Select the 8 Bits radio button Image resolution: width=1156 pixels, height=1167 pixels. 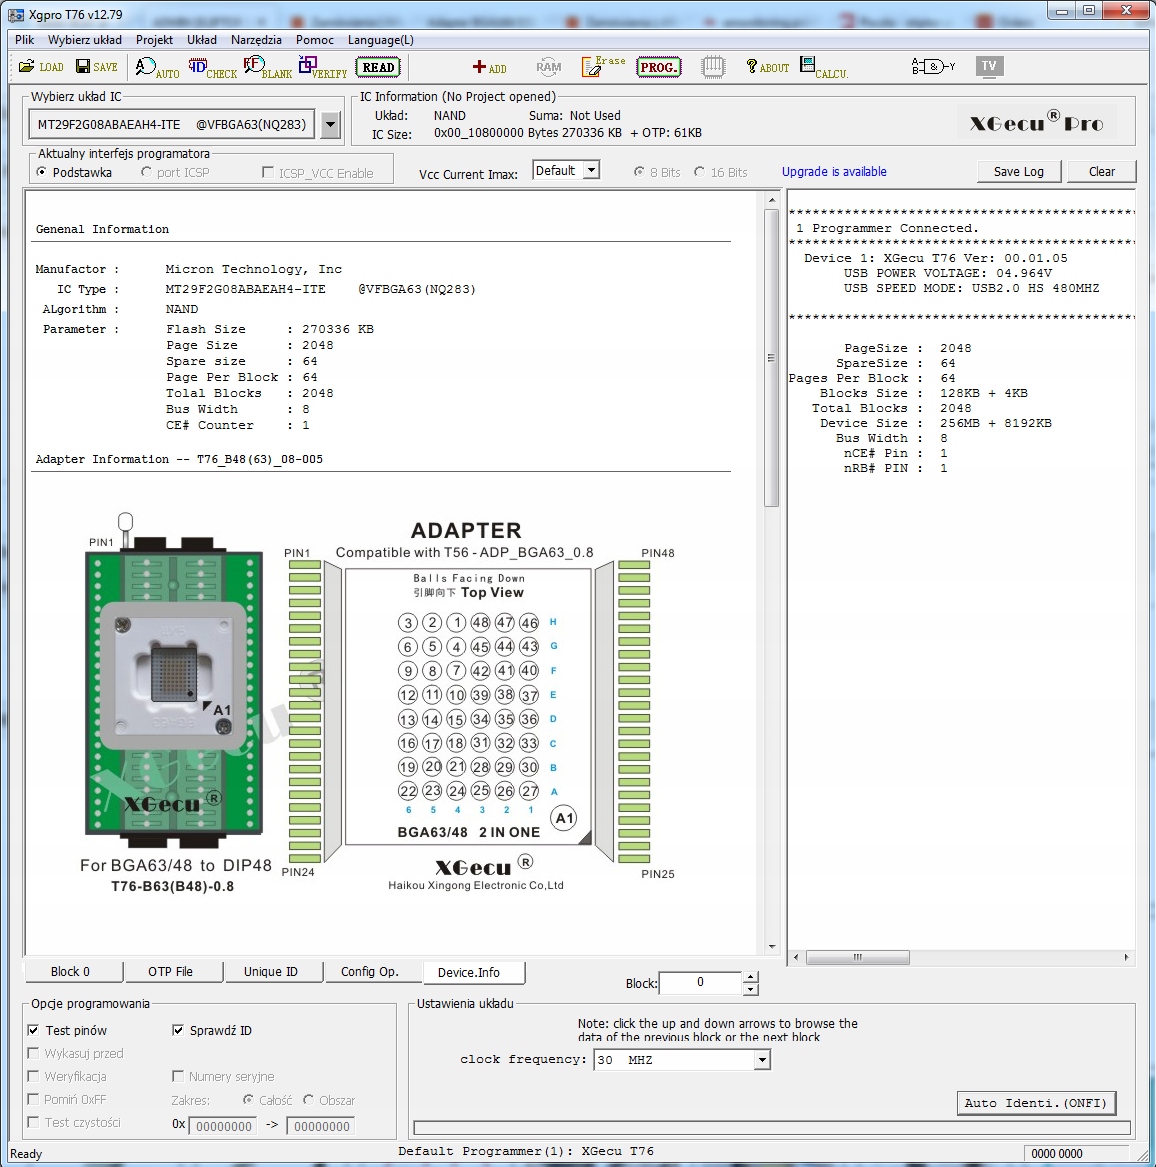pos(639,172)
